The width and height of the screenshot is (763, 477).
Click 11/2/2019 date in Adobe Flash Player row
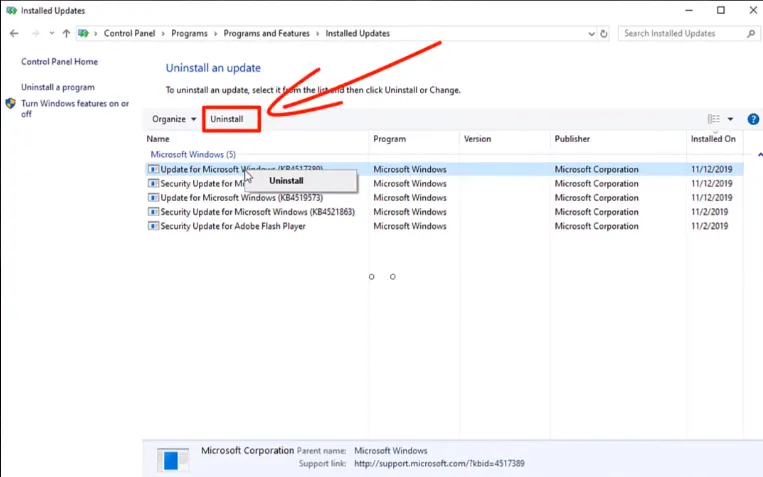click(709, 226)
